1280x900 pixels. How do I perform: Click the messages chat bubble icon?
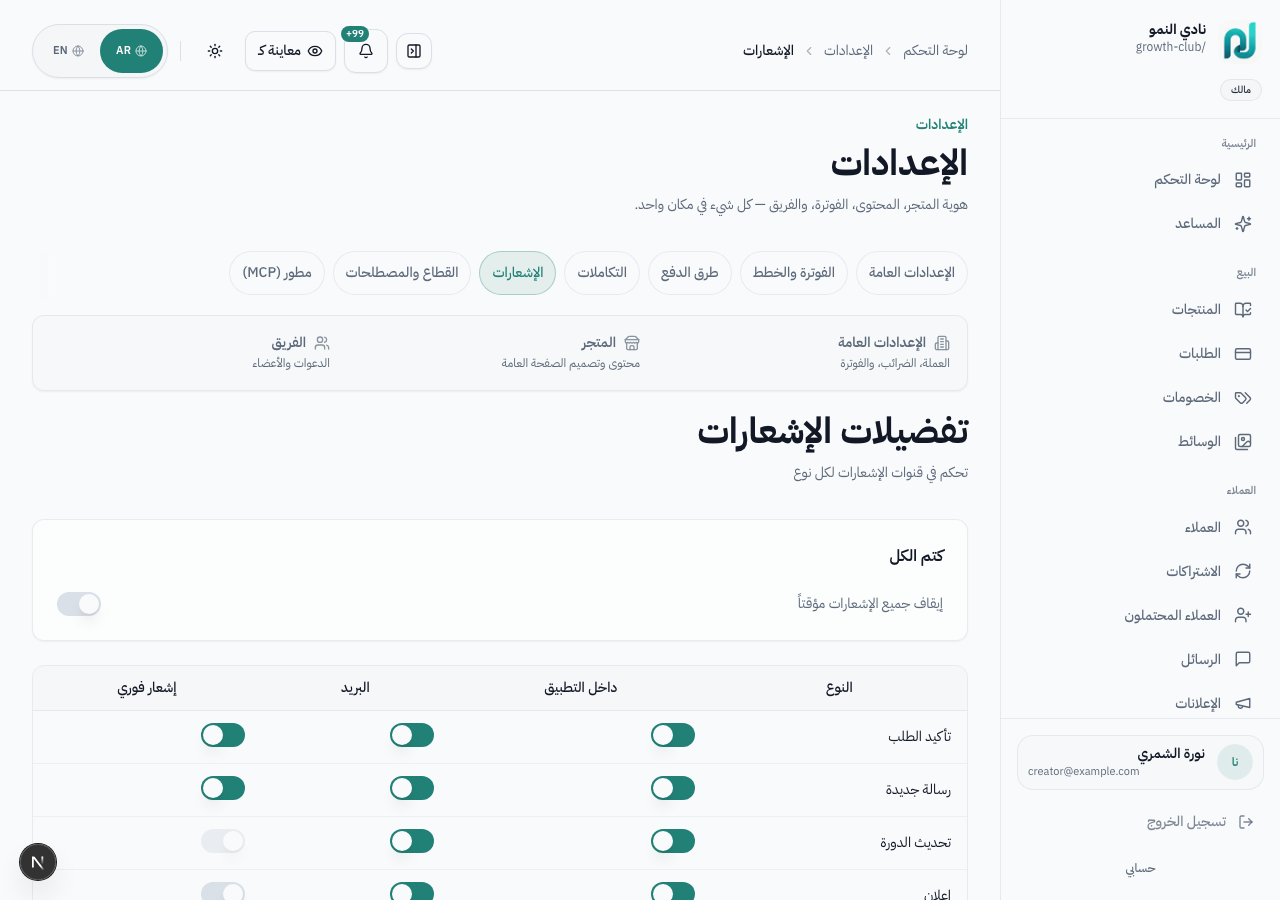click(x=1243, y=660)
